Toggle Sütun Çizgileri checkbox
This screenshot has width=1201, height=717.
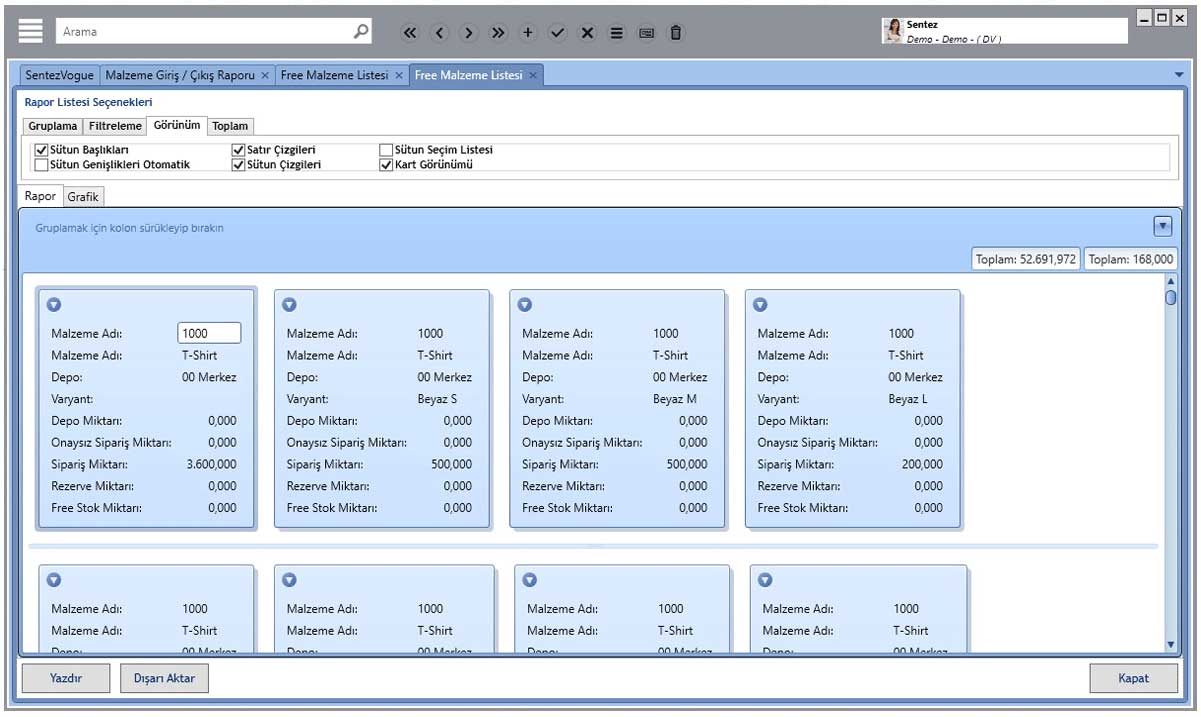point(238,164)
